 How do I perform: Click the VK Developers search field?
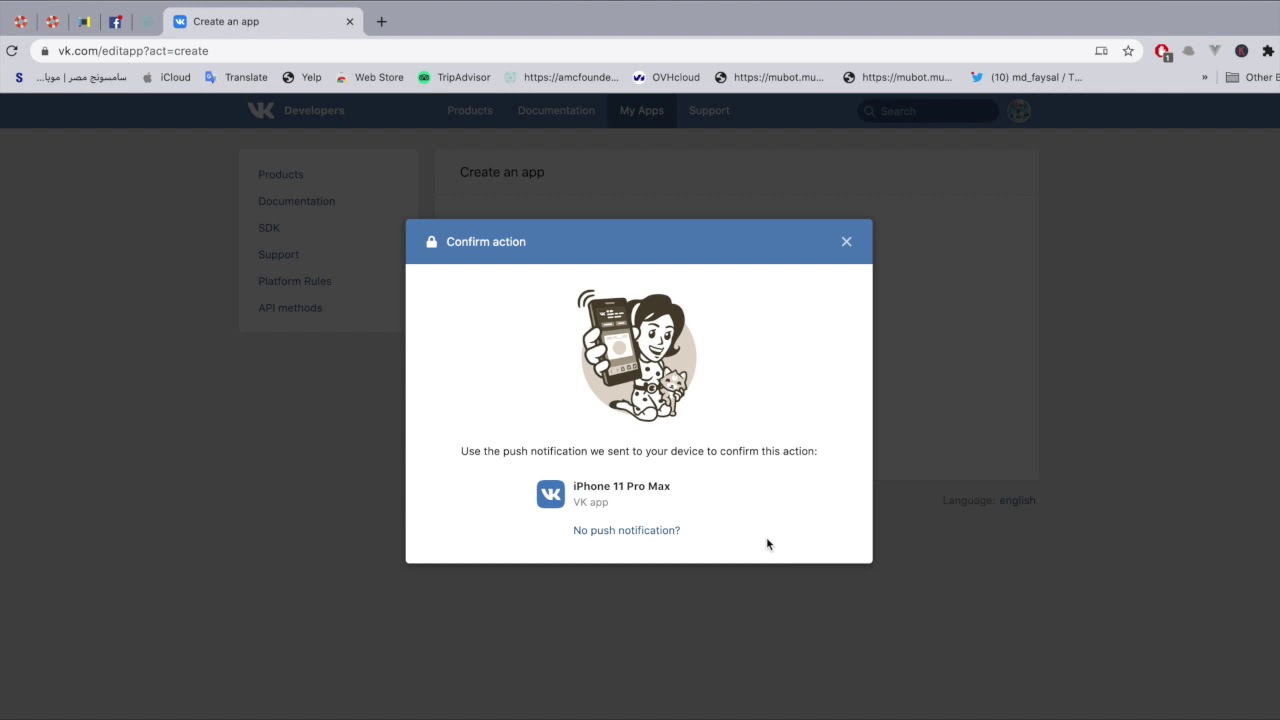click(928, 111)
